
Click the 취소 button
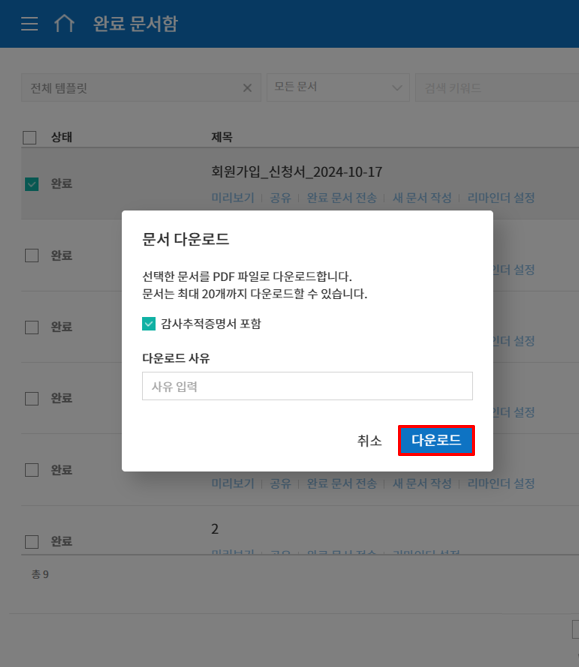369,441
